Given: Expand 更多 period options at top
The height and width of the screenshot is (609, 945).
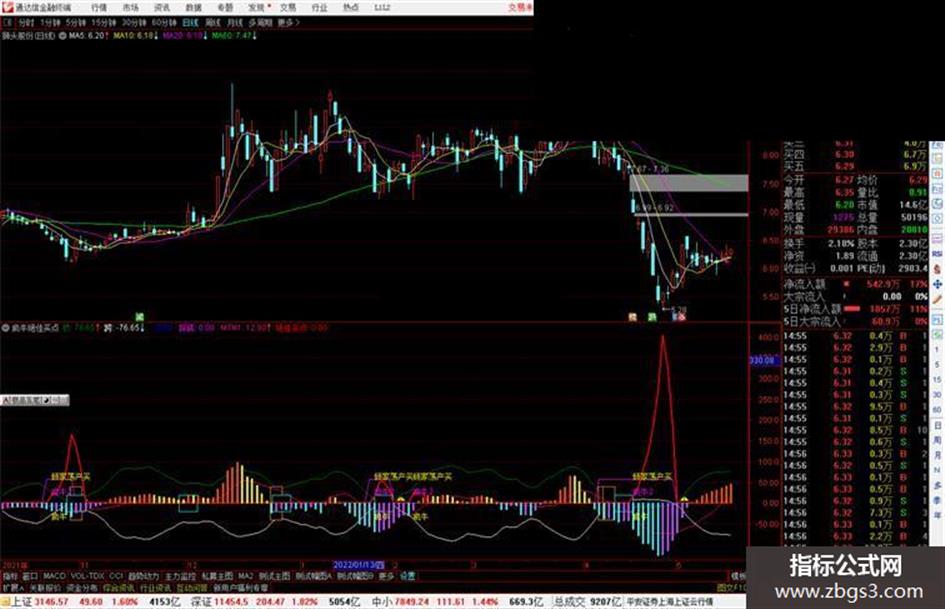Looking at the screenshot, I should click(288, 22).
